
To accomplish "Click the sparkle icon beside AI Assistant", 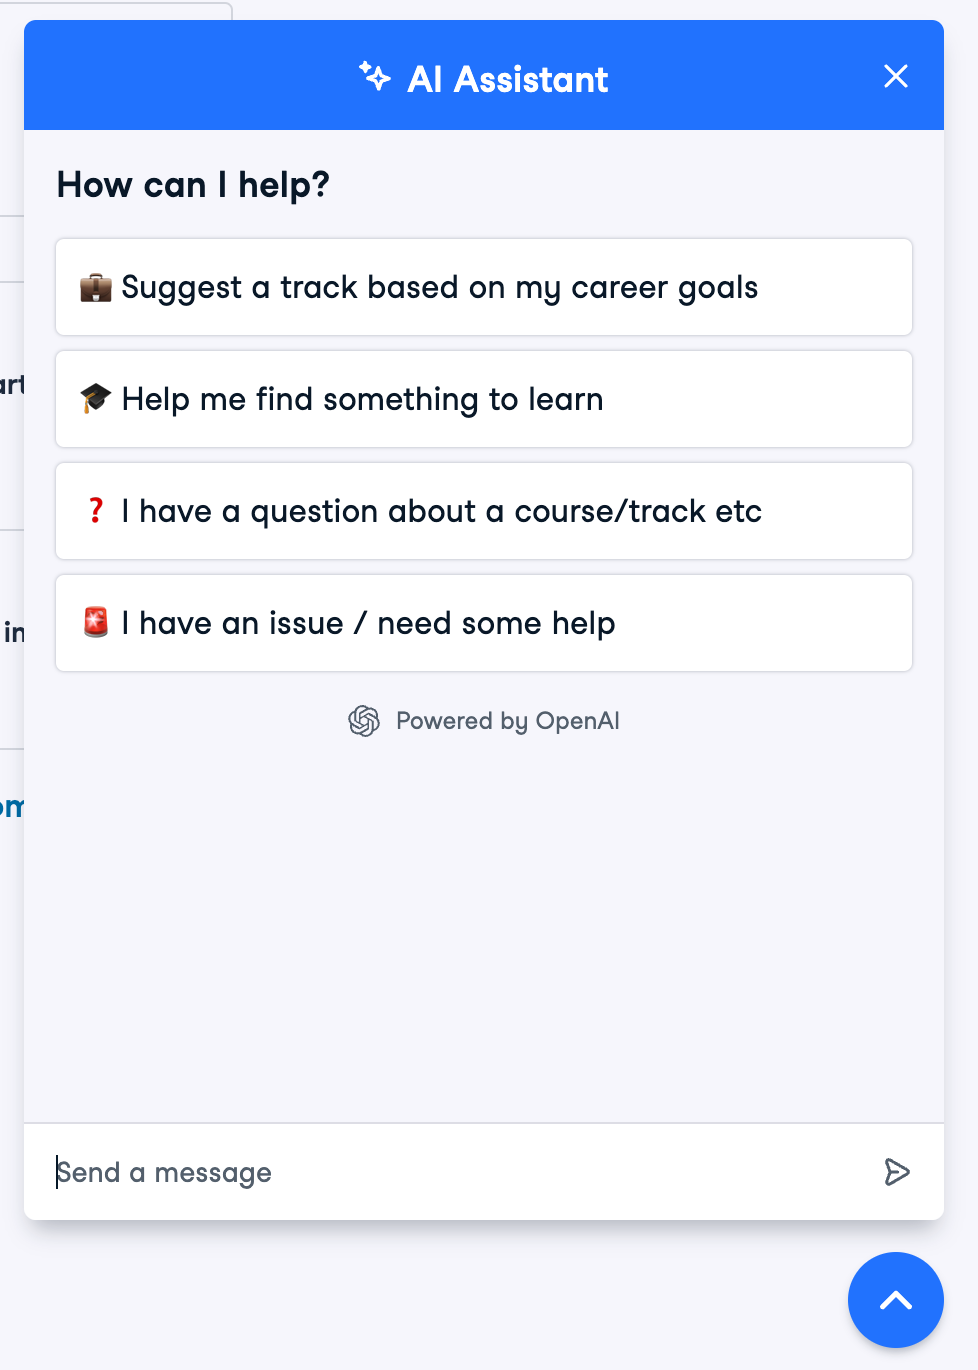I will pyautogui.click(x=375, y=76).
